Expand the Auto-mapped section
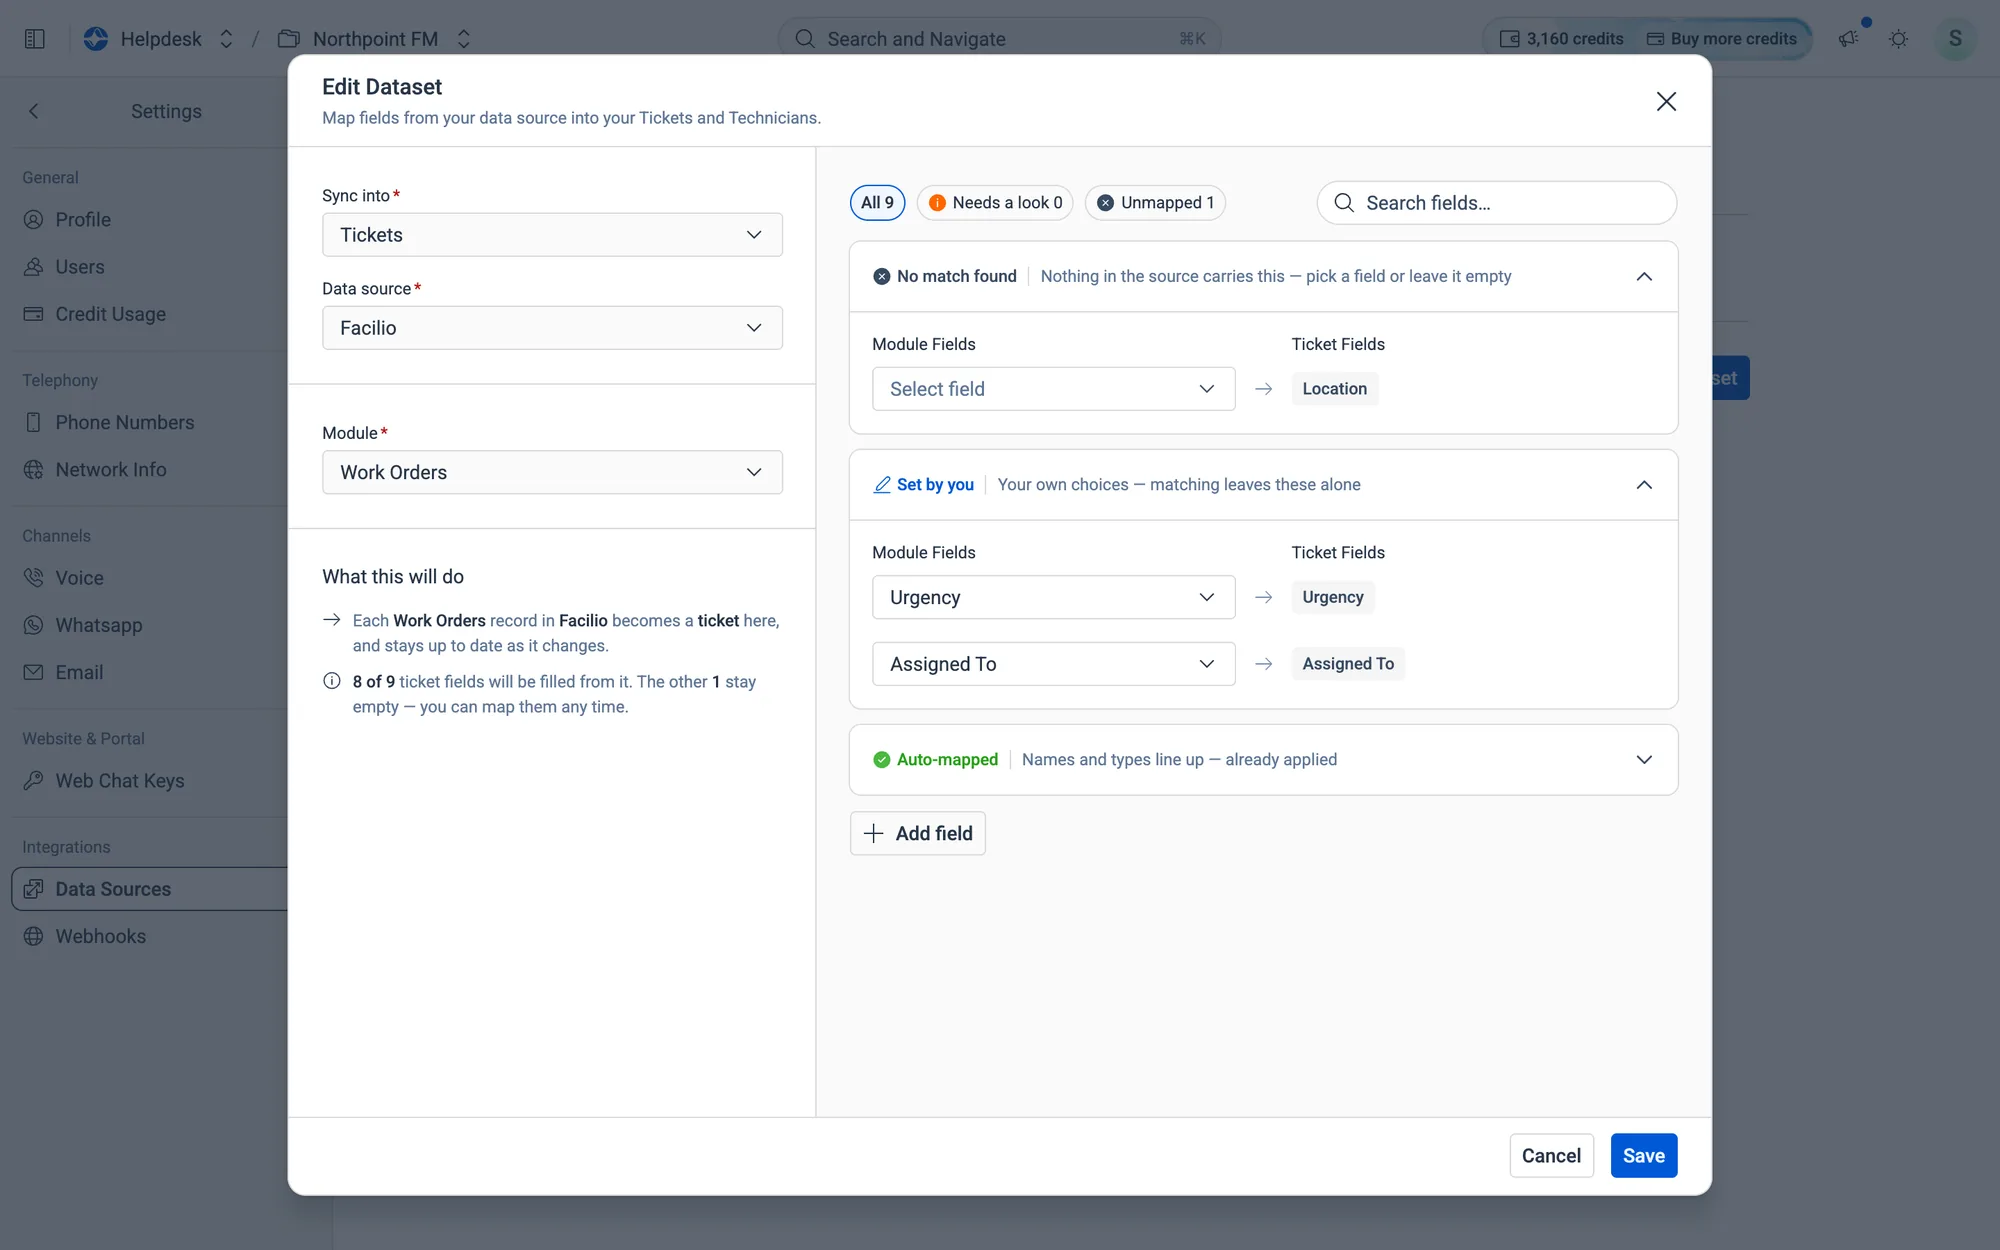The width and height of the screenshot is (2000, 1250). tap(1644, 760)
